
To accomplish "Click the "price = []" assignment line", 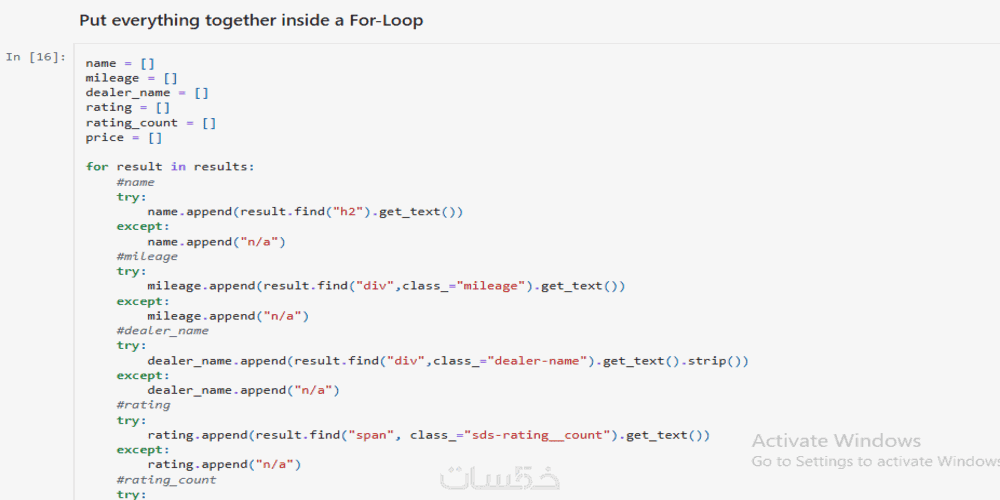I will 124,138.
